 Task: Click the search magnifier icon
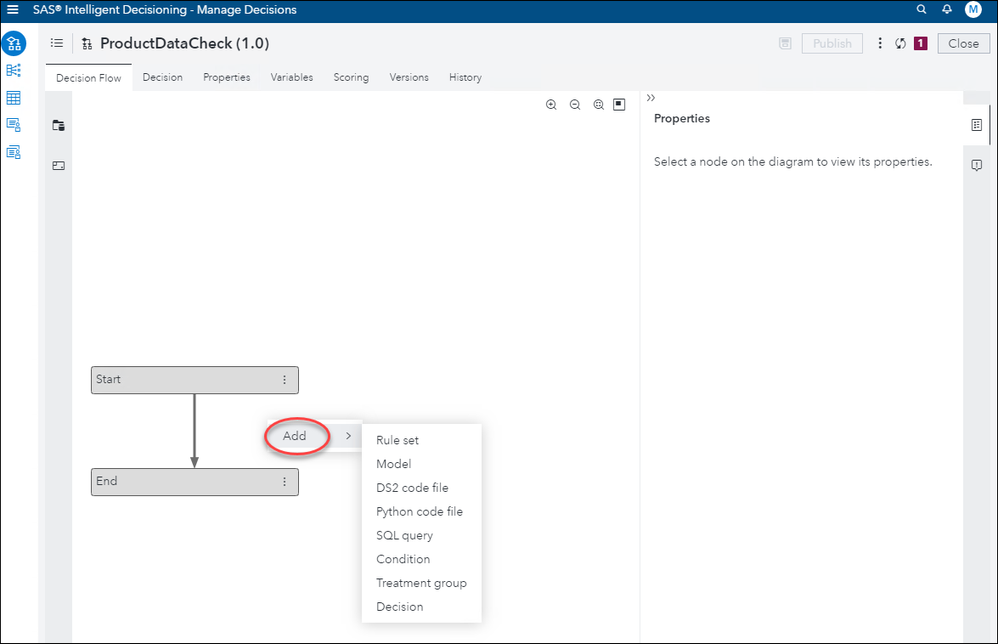click(x=921, y=9)
